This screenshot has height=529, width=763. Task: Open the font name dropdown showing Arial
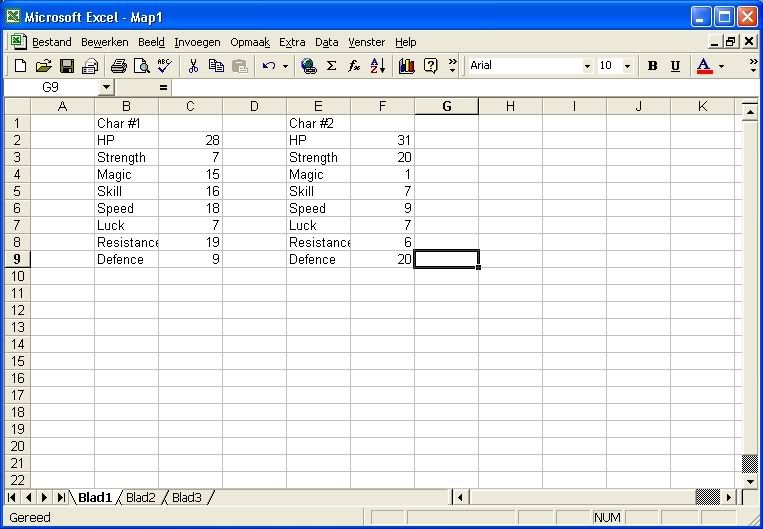point(587,66)
